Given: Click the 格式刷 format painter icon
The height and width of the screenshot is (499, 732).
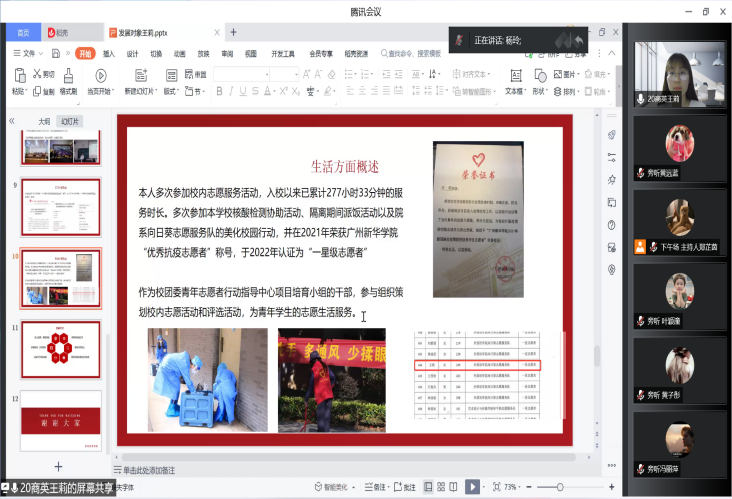Looking at the screenshot, I should [68, 82].
